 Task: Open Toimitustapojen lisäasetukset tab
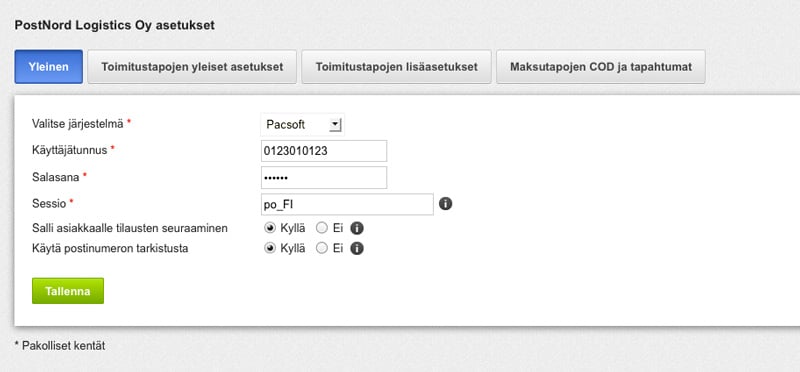(x=396, y=67)
